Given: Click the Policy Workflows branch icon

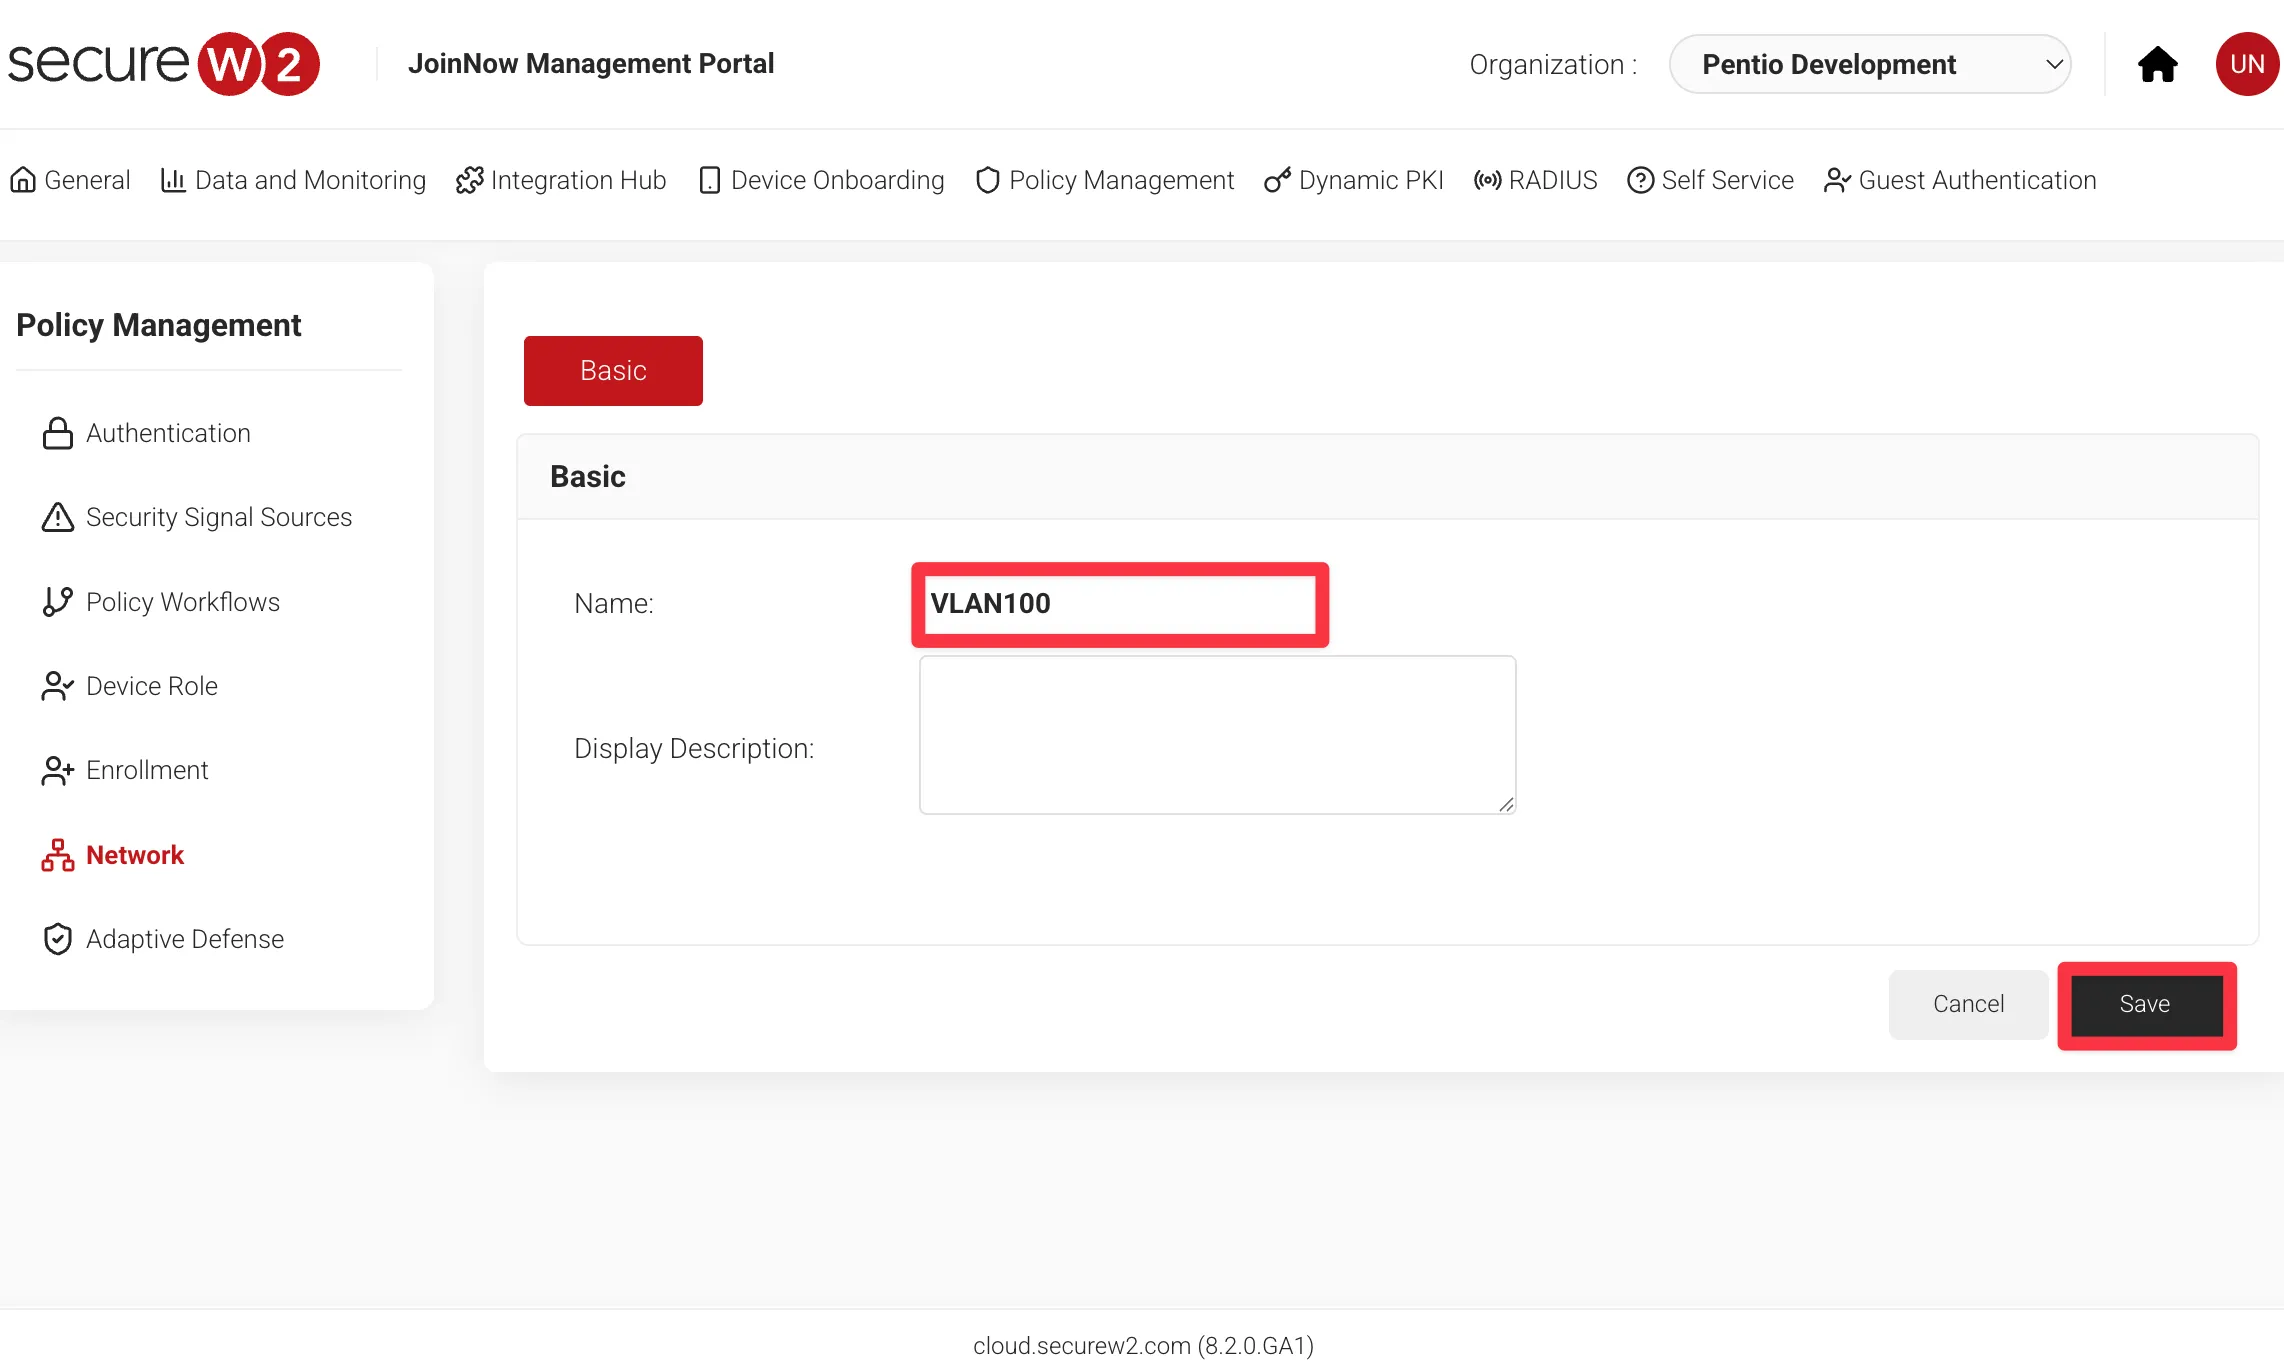Looking at the screenshot, I should point(57,601).
